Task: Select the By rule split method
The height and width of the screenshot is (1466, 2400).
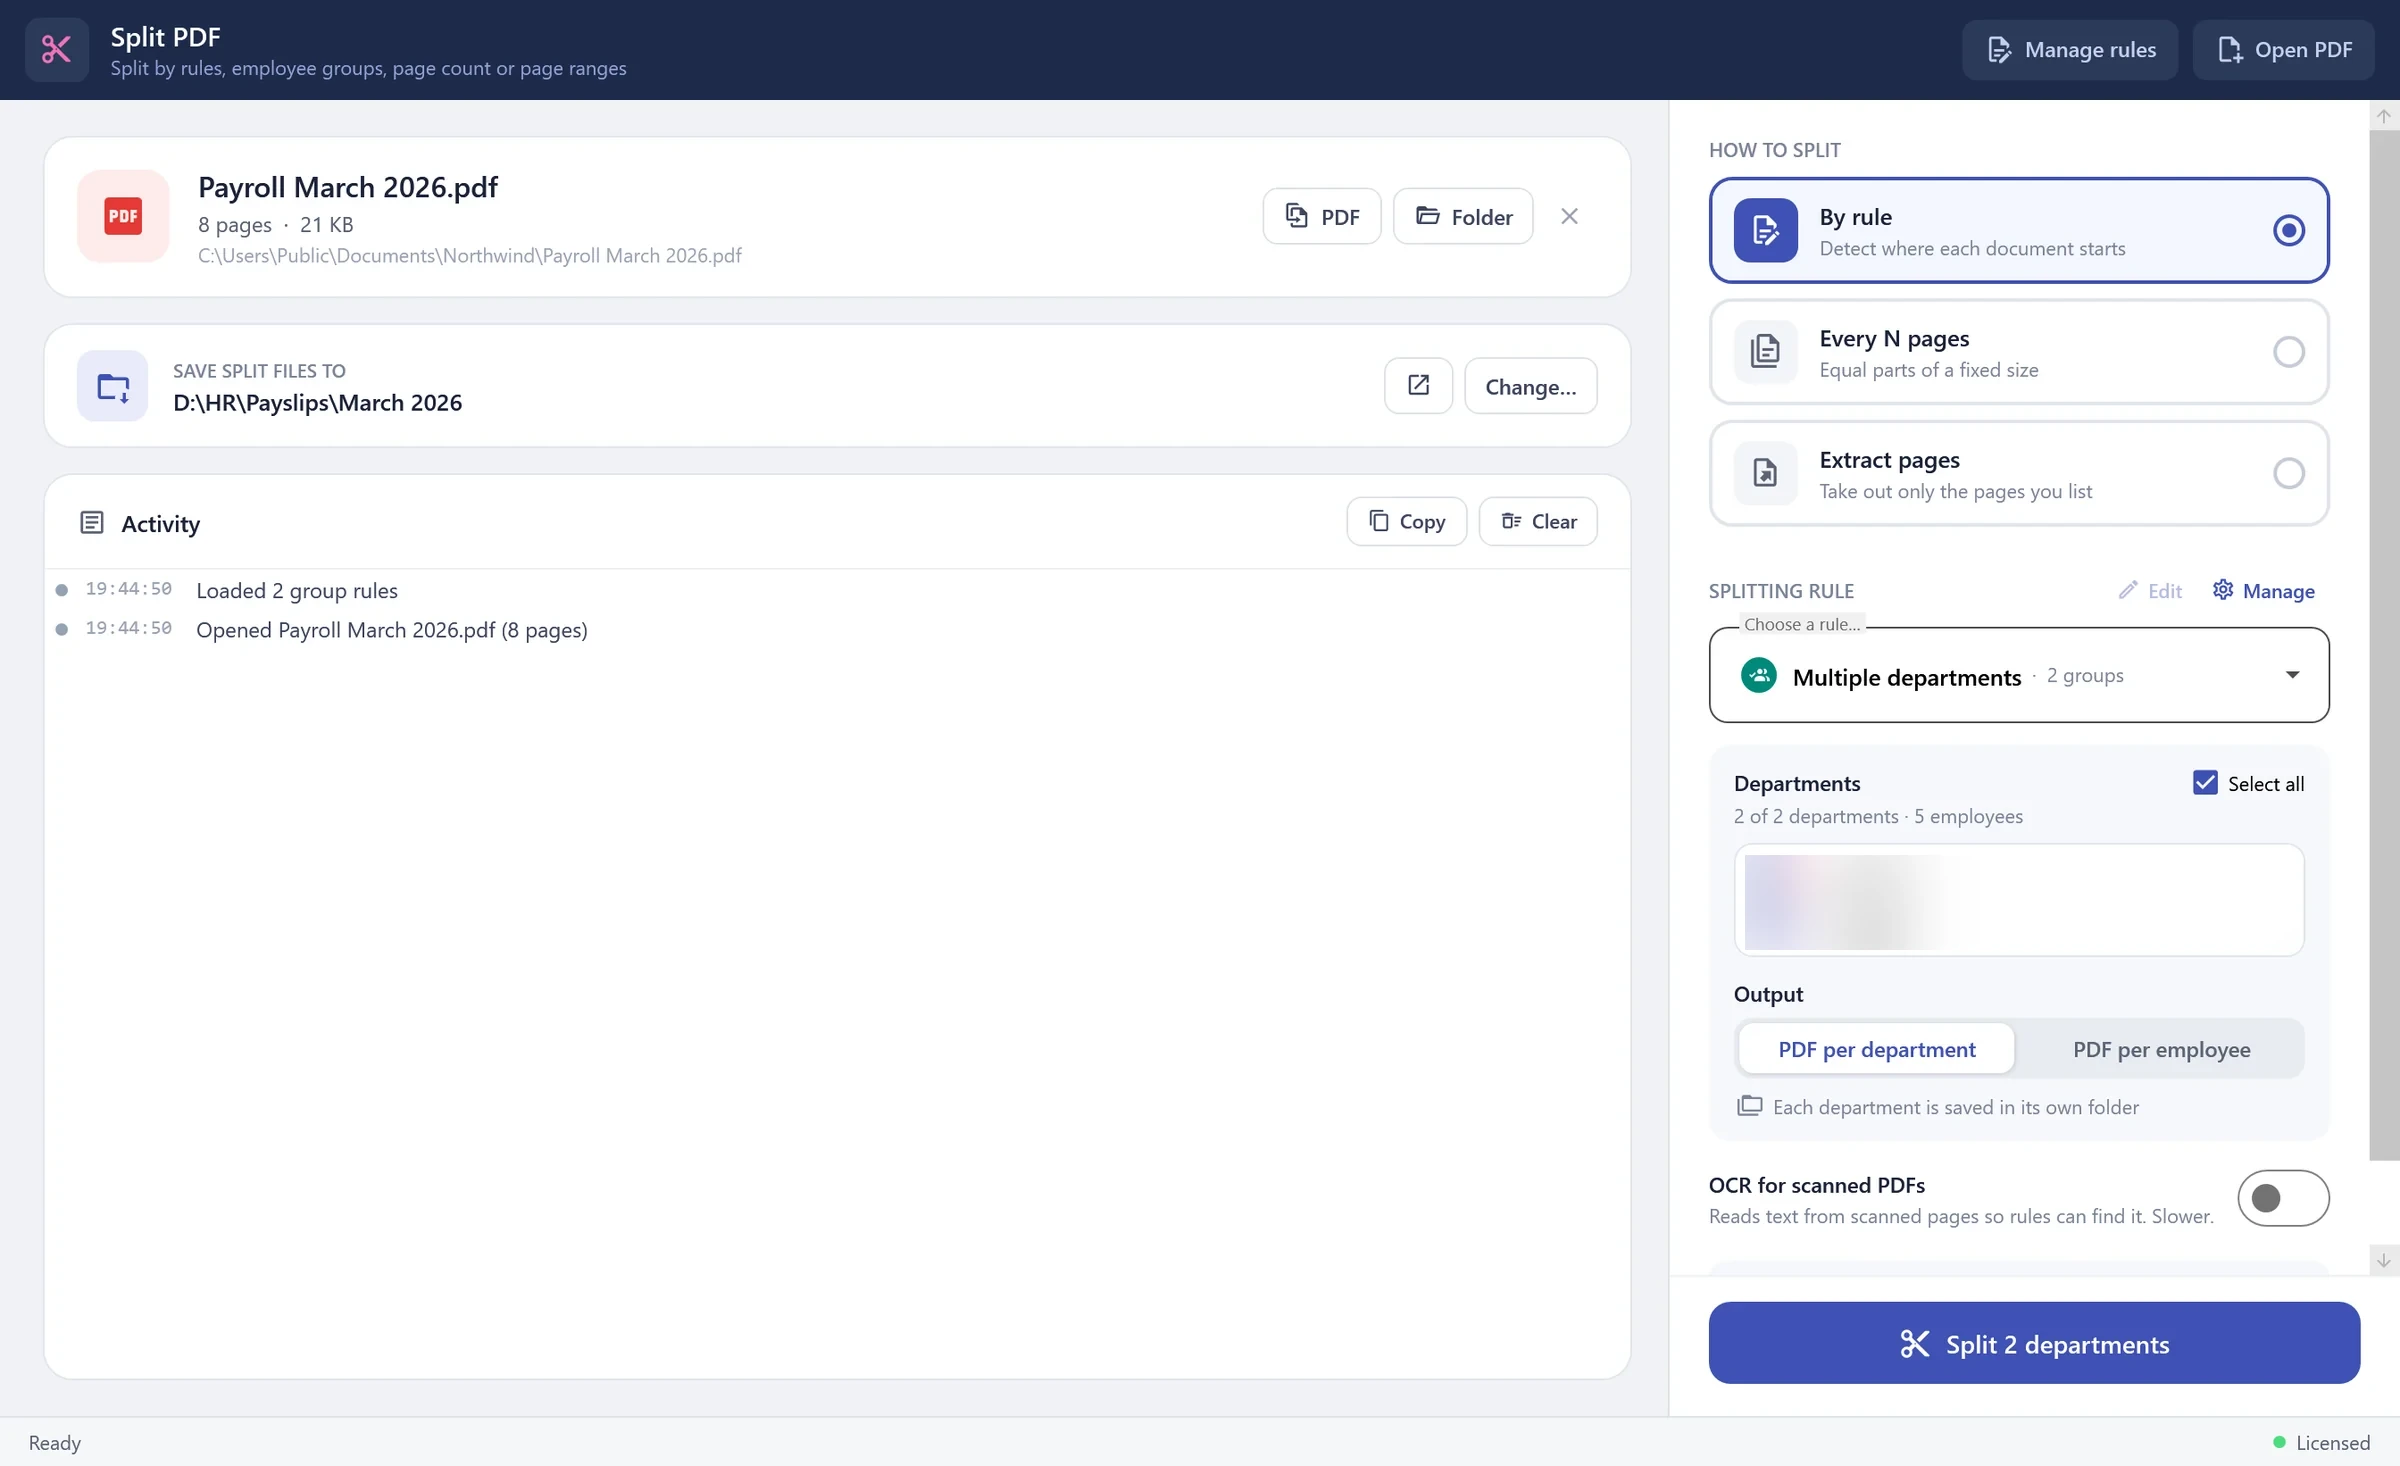Action: [x=2019, y=231]
